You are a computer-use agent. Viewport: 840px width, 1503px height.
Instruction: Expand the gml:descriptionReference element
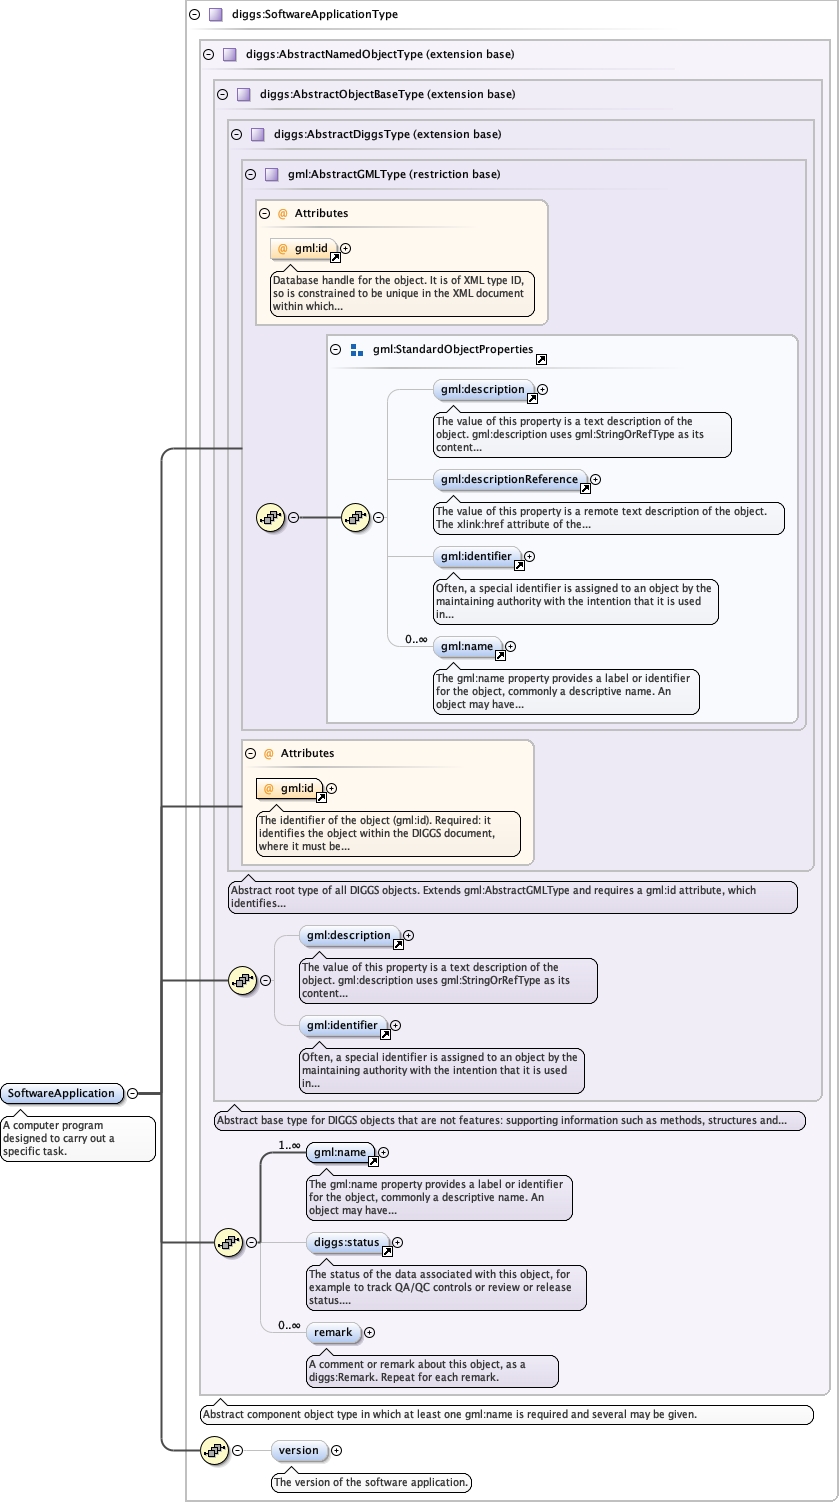point(596,479)
